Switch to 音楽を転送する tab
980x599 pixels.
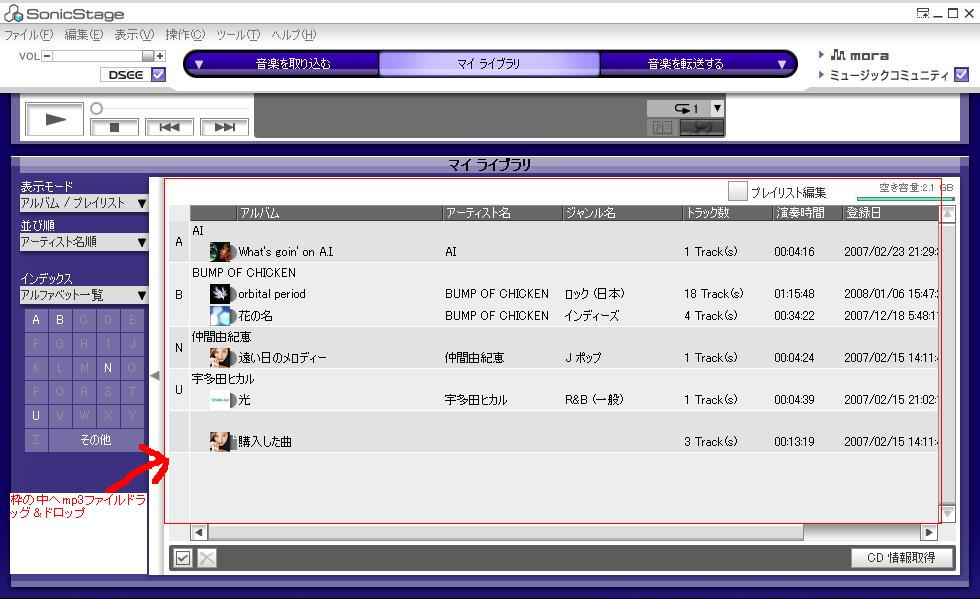(686, 64)
